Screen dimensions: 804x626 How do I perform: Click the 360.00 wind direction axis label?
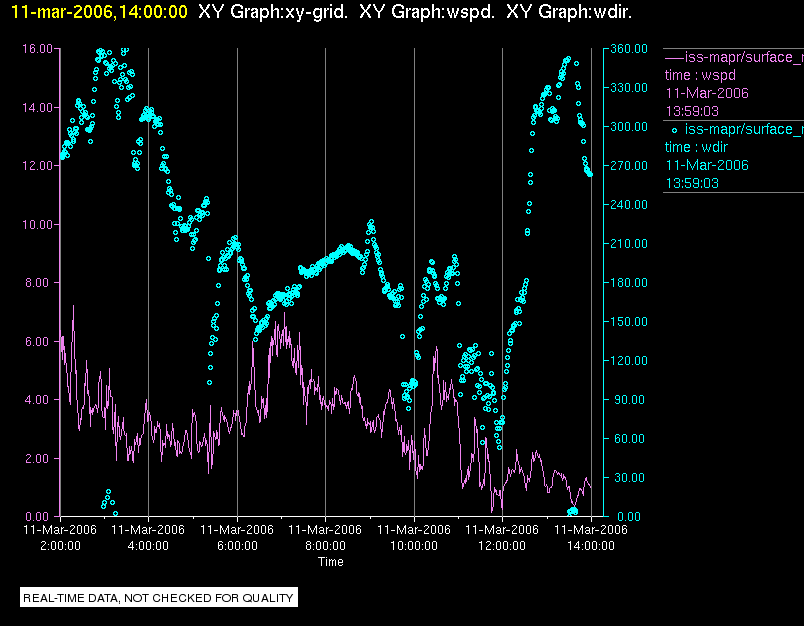pos(629,49)
